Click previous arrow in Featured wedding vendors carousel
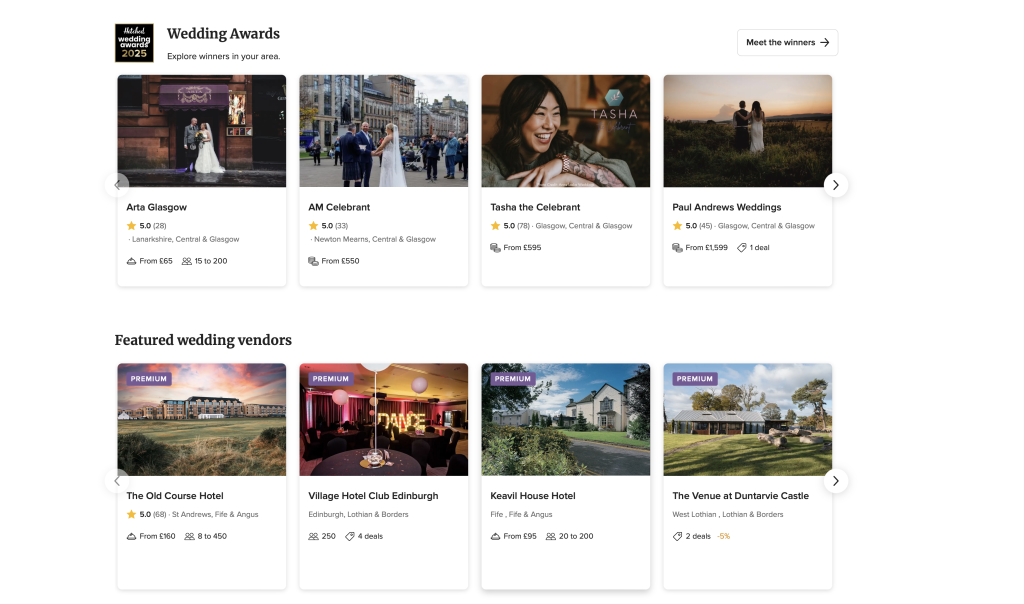 point(118,481)
